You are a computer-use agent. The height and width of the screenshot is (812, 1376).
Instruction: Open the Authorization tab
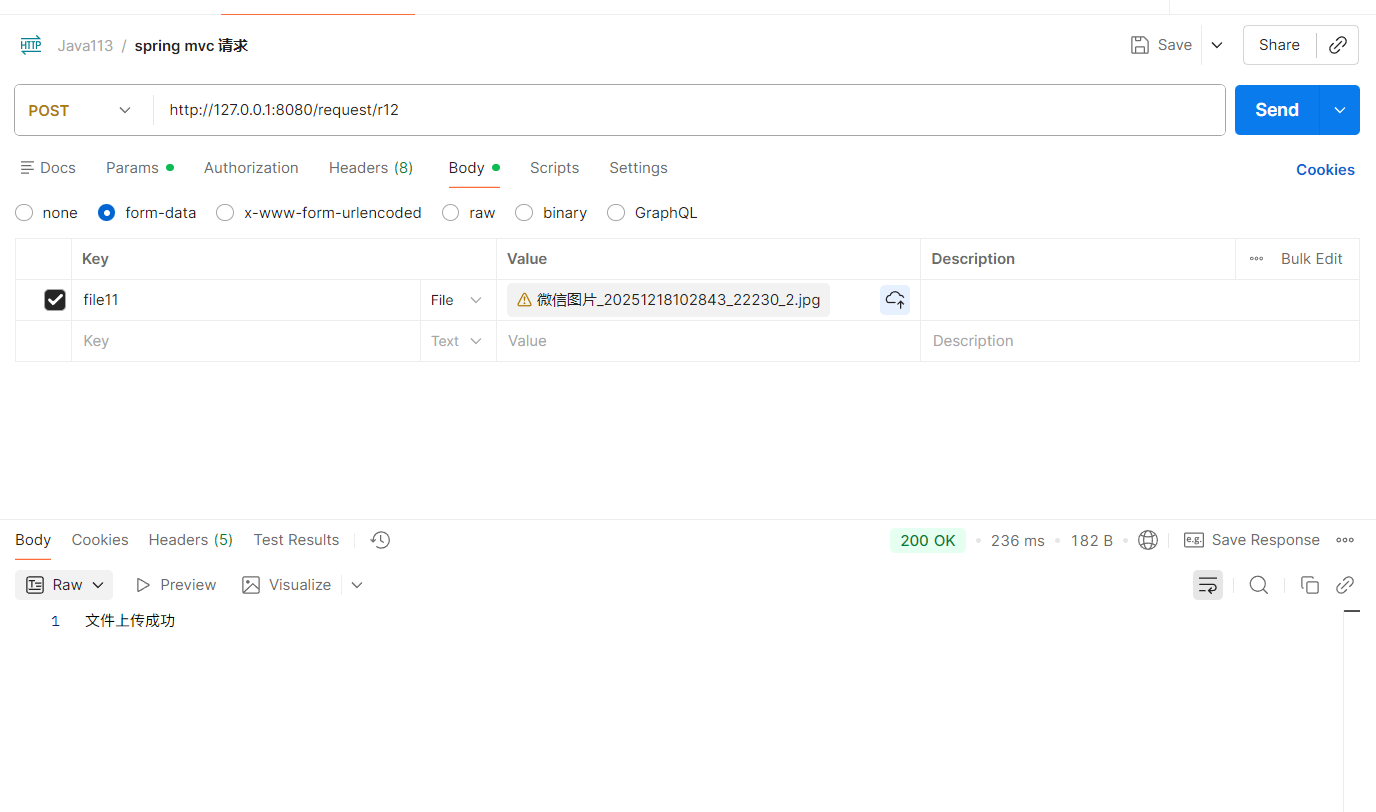point(251,168)
